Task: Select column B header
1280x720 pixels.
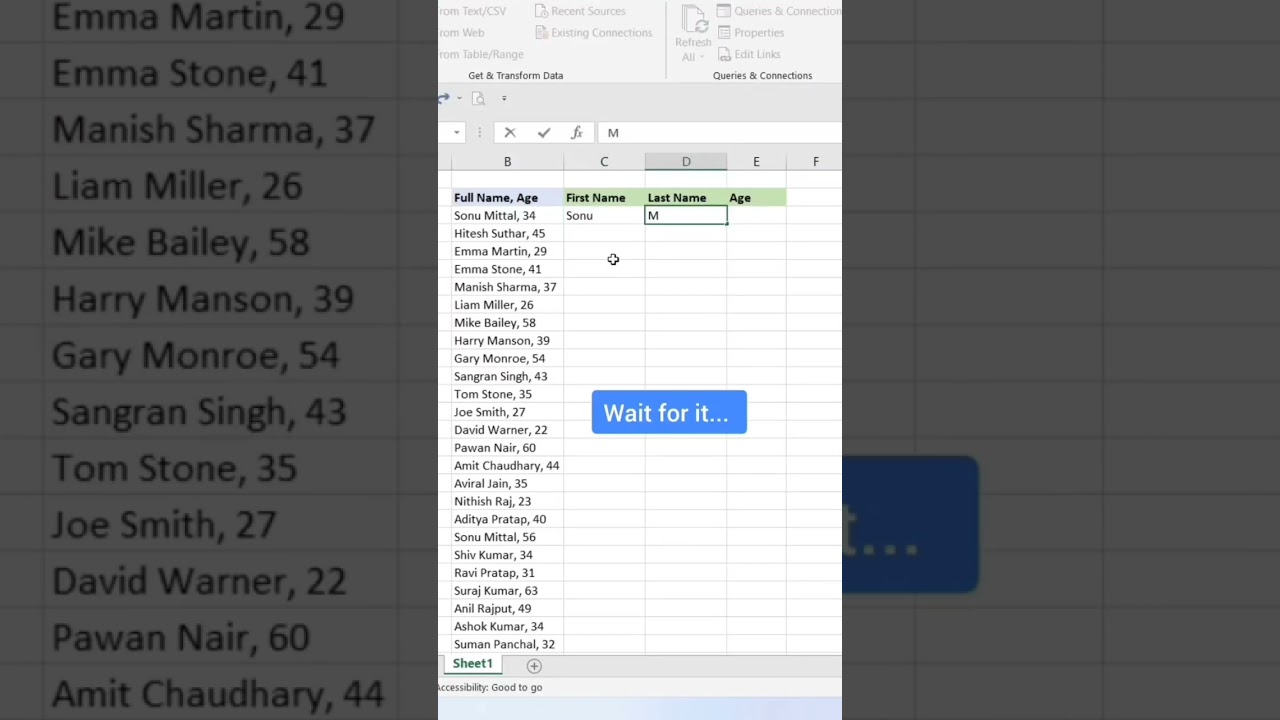Action: point(507,162)
